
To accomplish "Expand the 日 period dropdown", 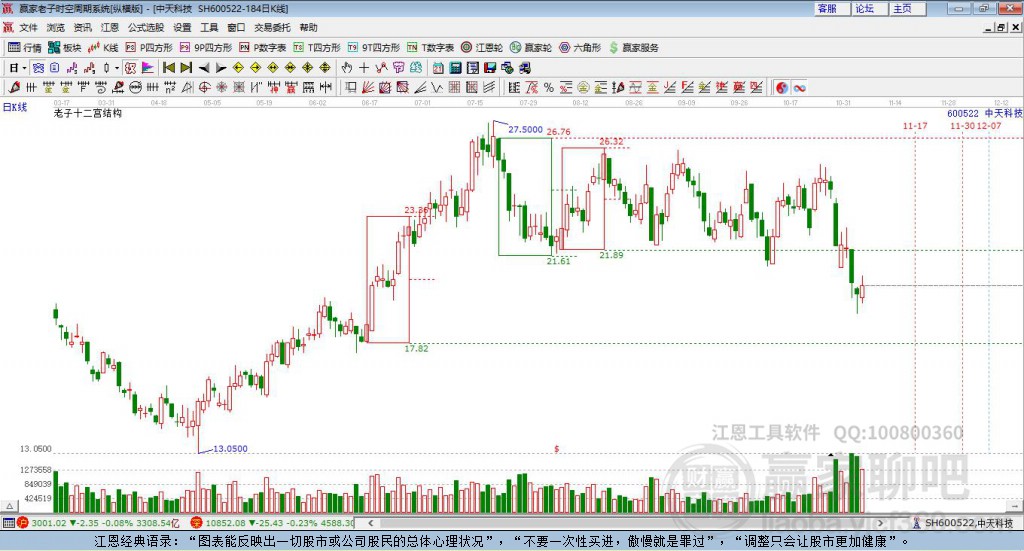I will (24, 67).
